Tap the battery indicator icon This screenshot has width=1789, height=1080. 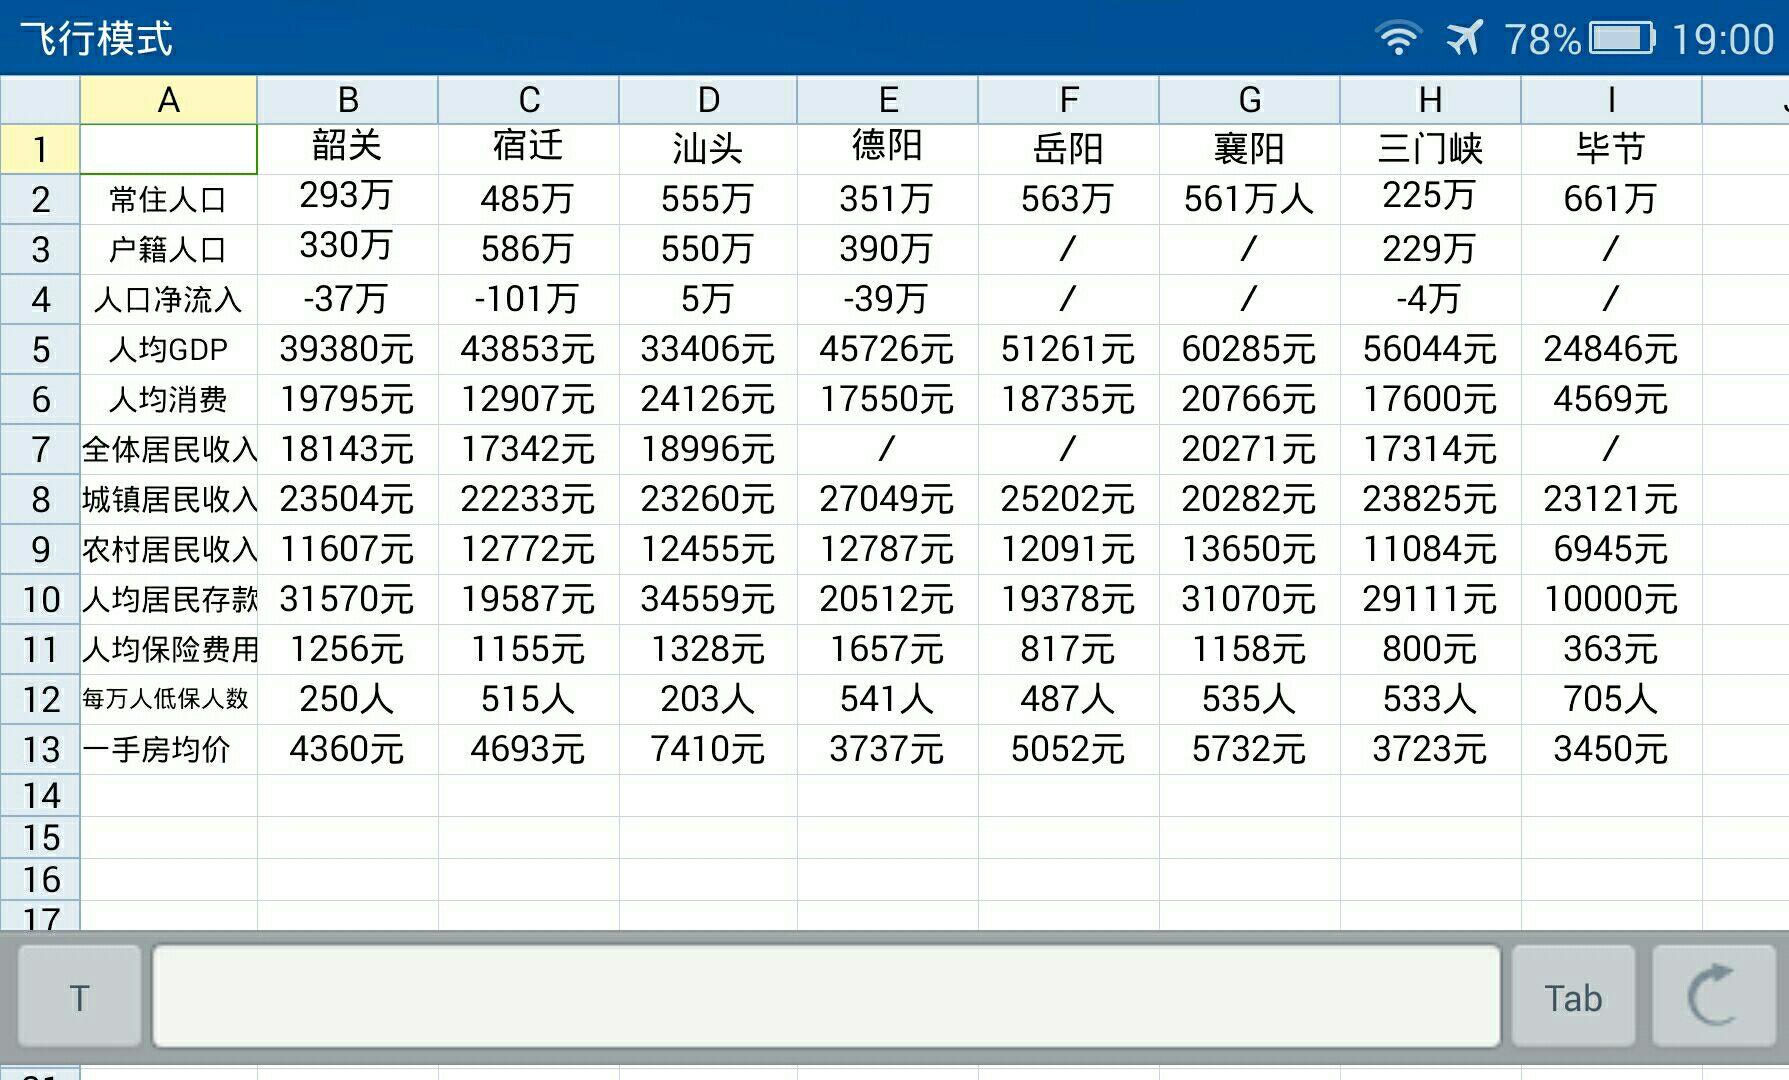(1622, 39)
